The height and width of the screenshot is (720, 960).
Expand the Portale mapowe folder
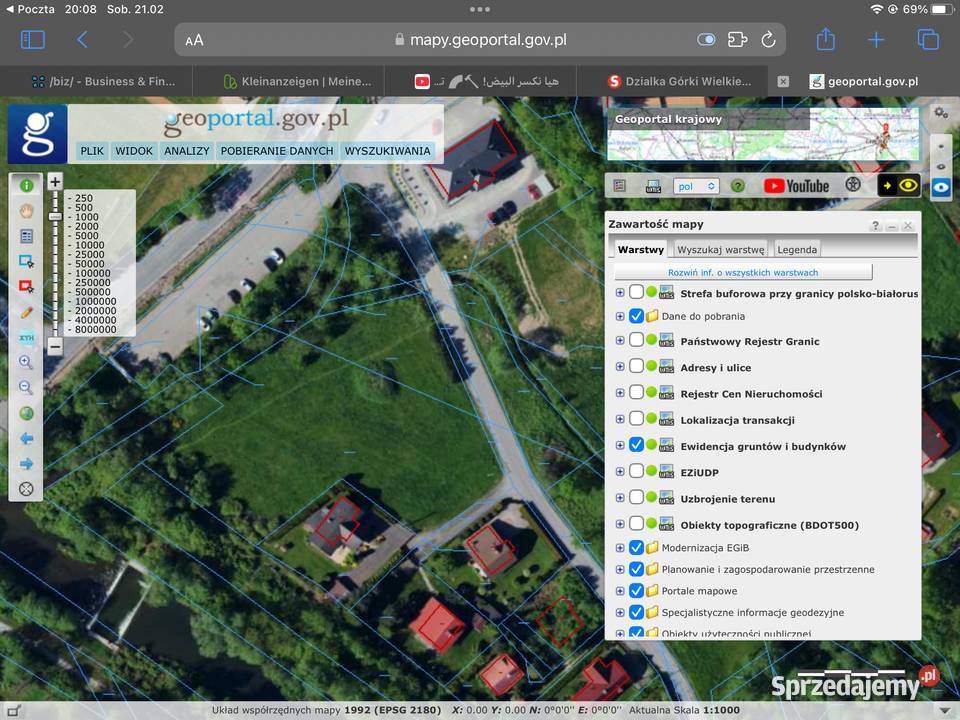pyautogui.click(x=620, y=591)
